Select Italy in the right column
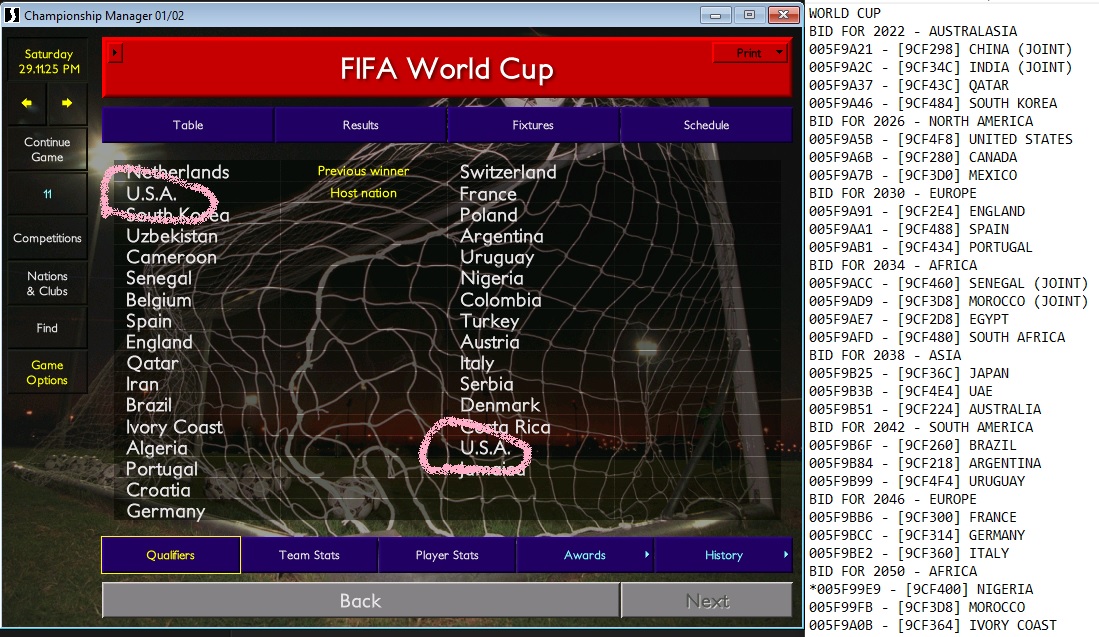The height and width of the screenshot is (637, 1099). click(477, 363)
